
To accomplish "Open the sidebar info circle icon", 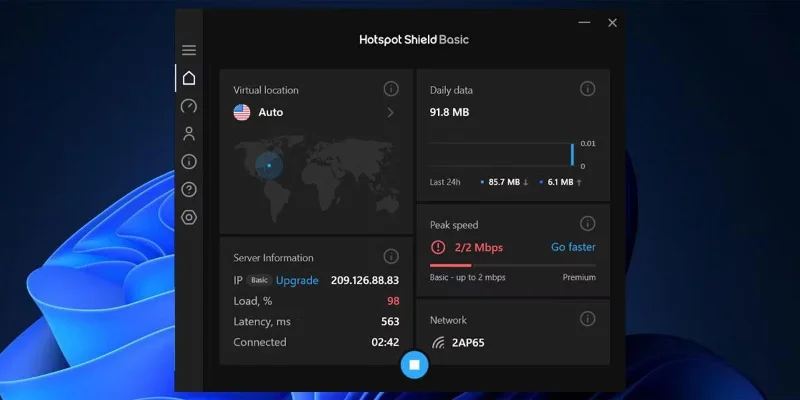I will [189, 162].
